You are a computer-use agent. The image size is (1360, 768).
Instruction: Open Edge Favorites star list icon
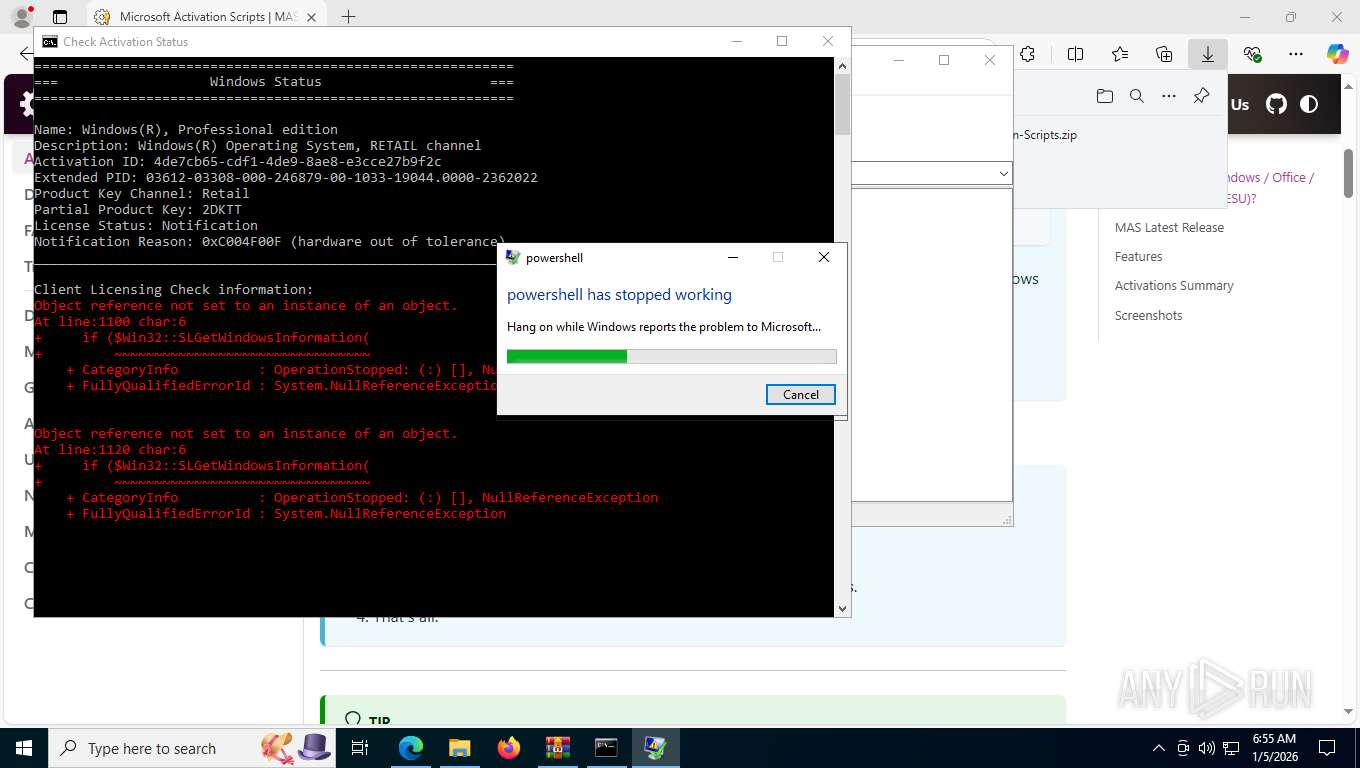tap(1120, 54)
